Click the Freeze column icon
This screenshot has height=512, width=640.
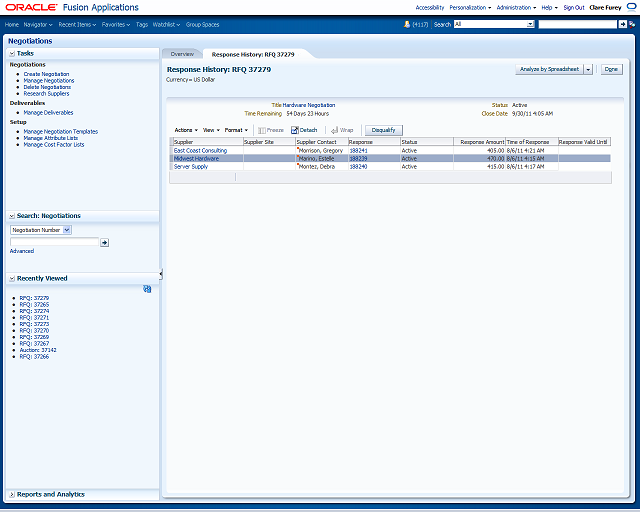click(262, 130)
